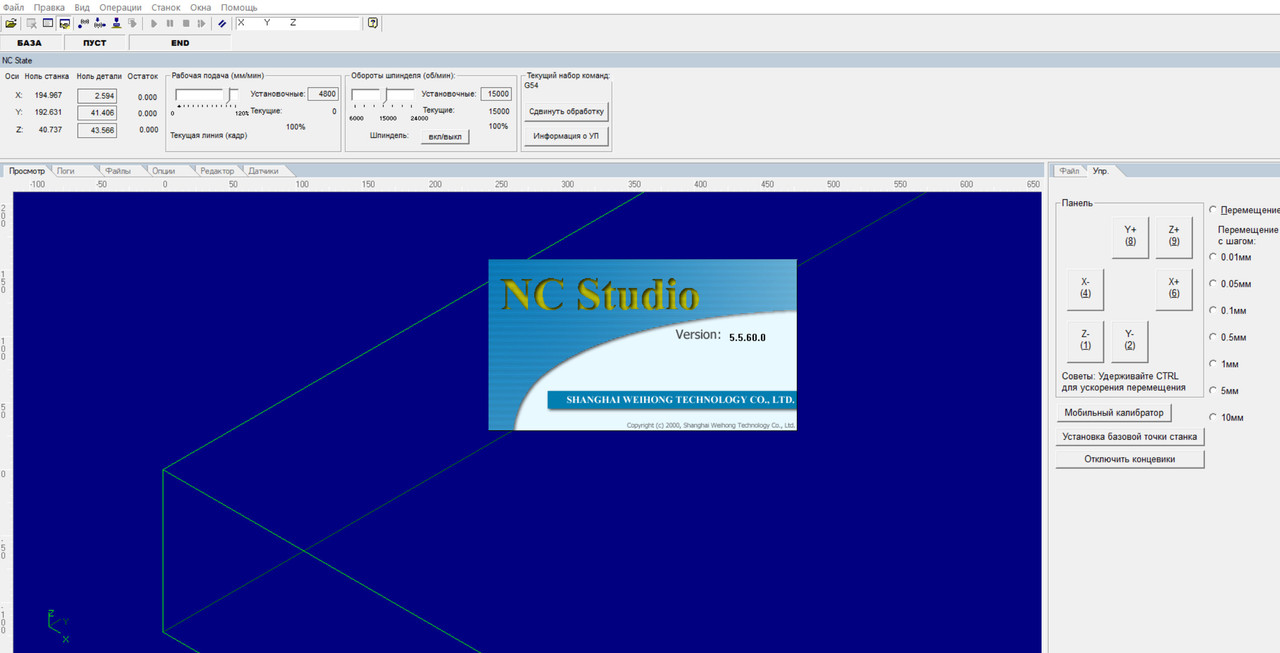Click the greyed edit-file toolbar icon
This screenshot has height=653, width=1280.
(31, 23)
